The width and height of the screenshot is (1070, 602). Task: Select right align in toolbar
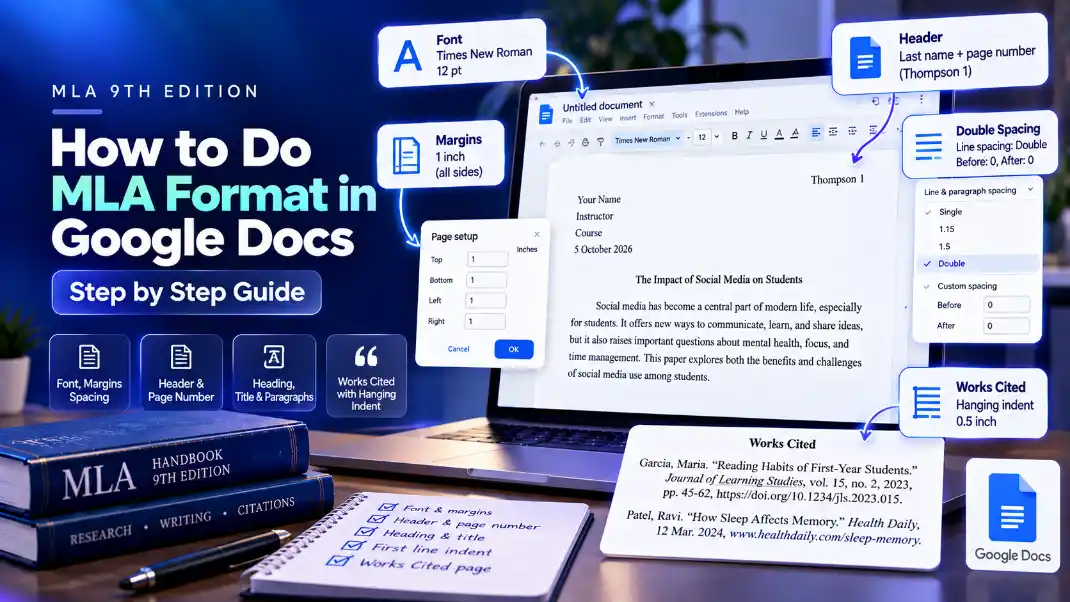click(852, 131)
